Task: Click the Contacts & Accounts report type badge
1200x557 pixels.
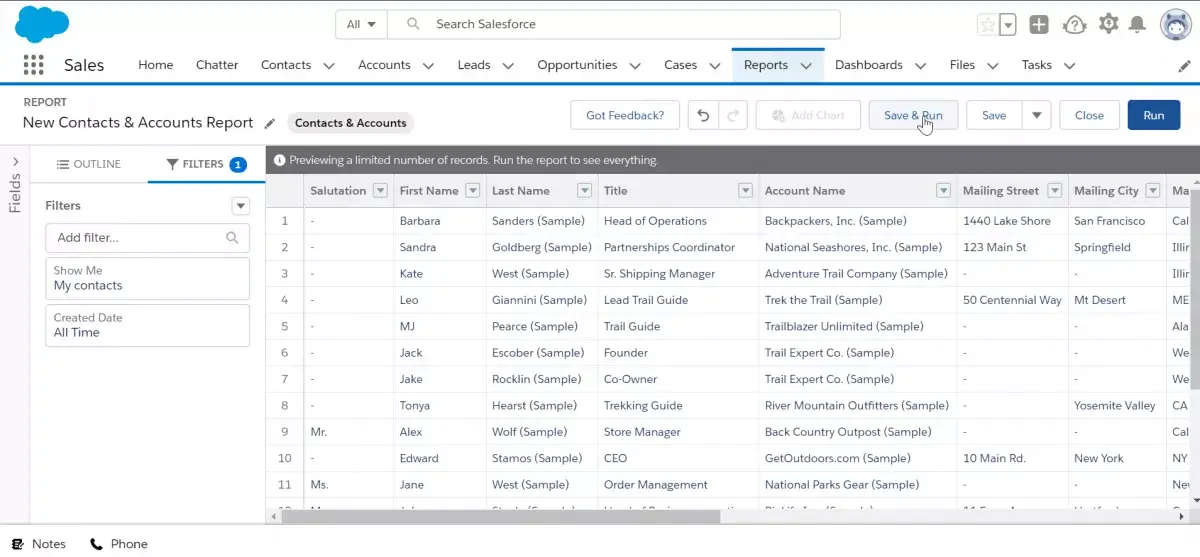Action: [350, 123]
